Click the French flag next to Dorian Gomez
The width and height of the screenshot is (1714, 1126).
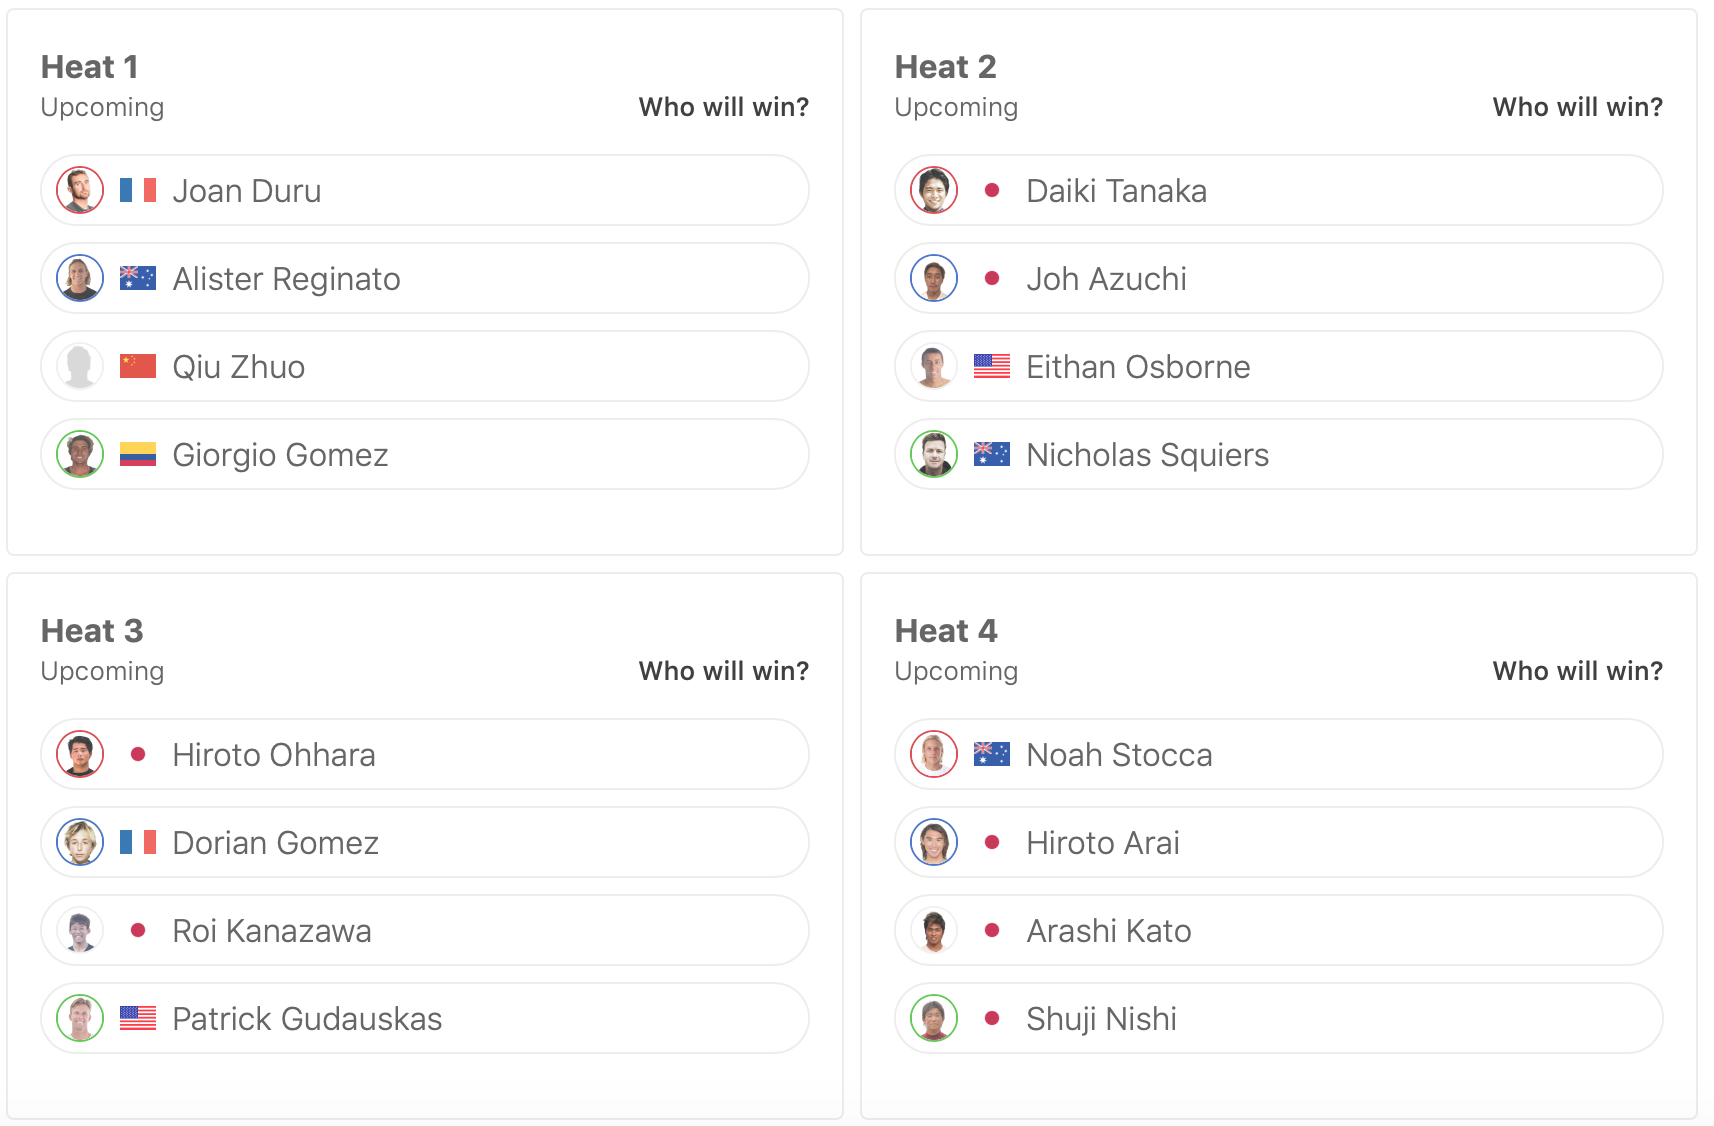[x=137, y=842]
